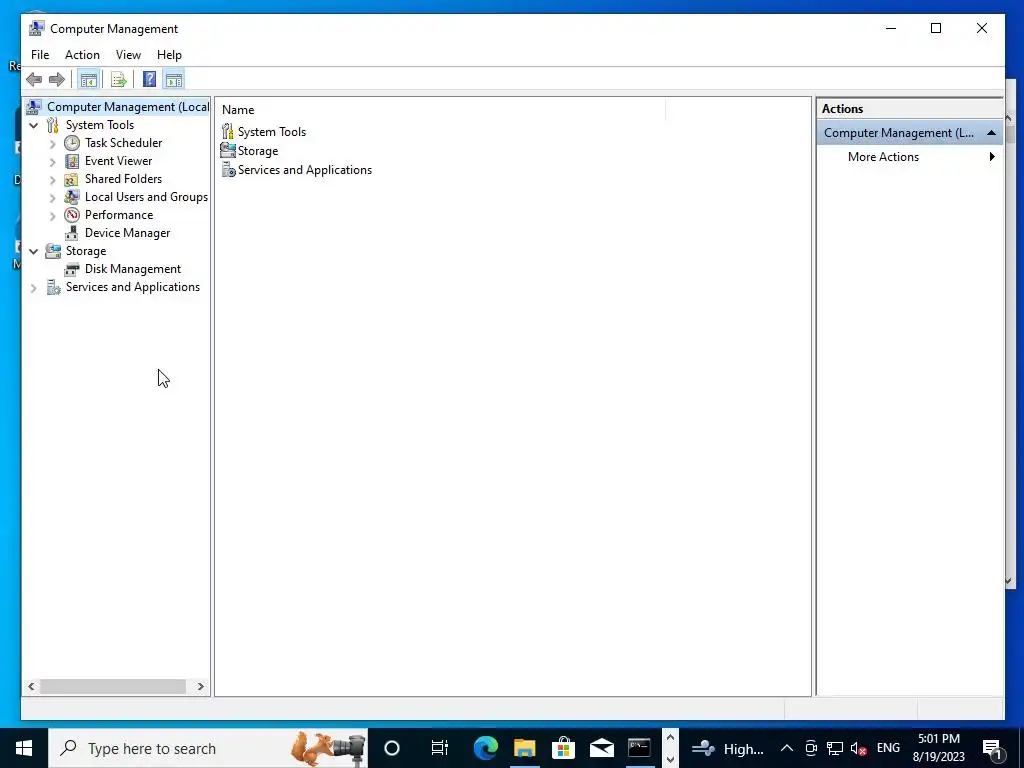Viewport: 1024px width, 768px height.
Task: Select Event Viewer icon in tree
Action: point(72,161)
